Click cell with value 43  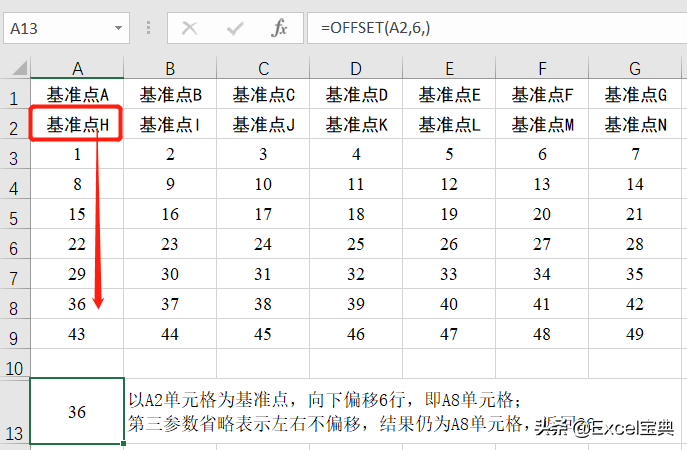click(77, 334)
